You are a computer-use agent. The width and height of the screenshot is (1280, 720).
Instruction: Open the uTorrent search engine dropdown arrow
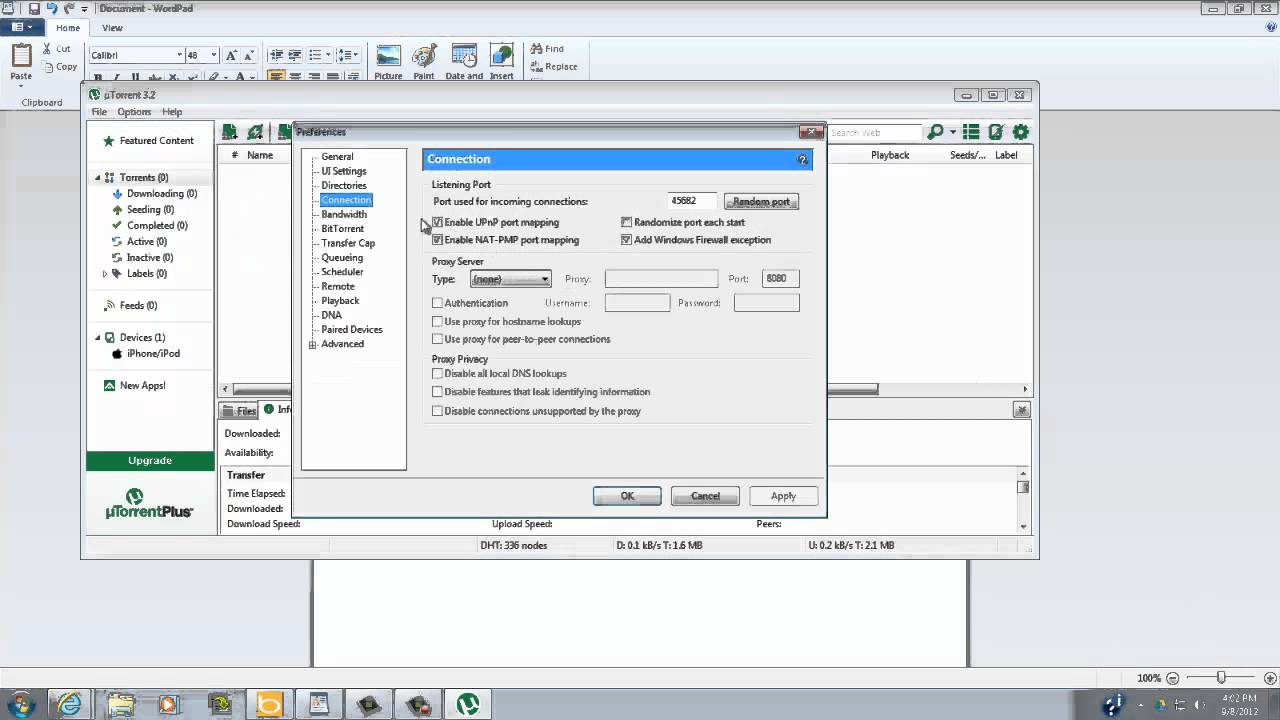953,132
